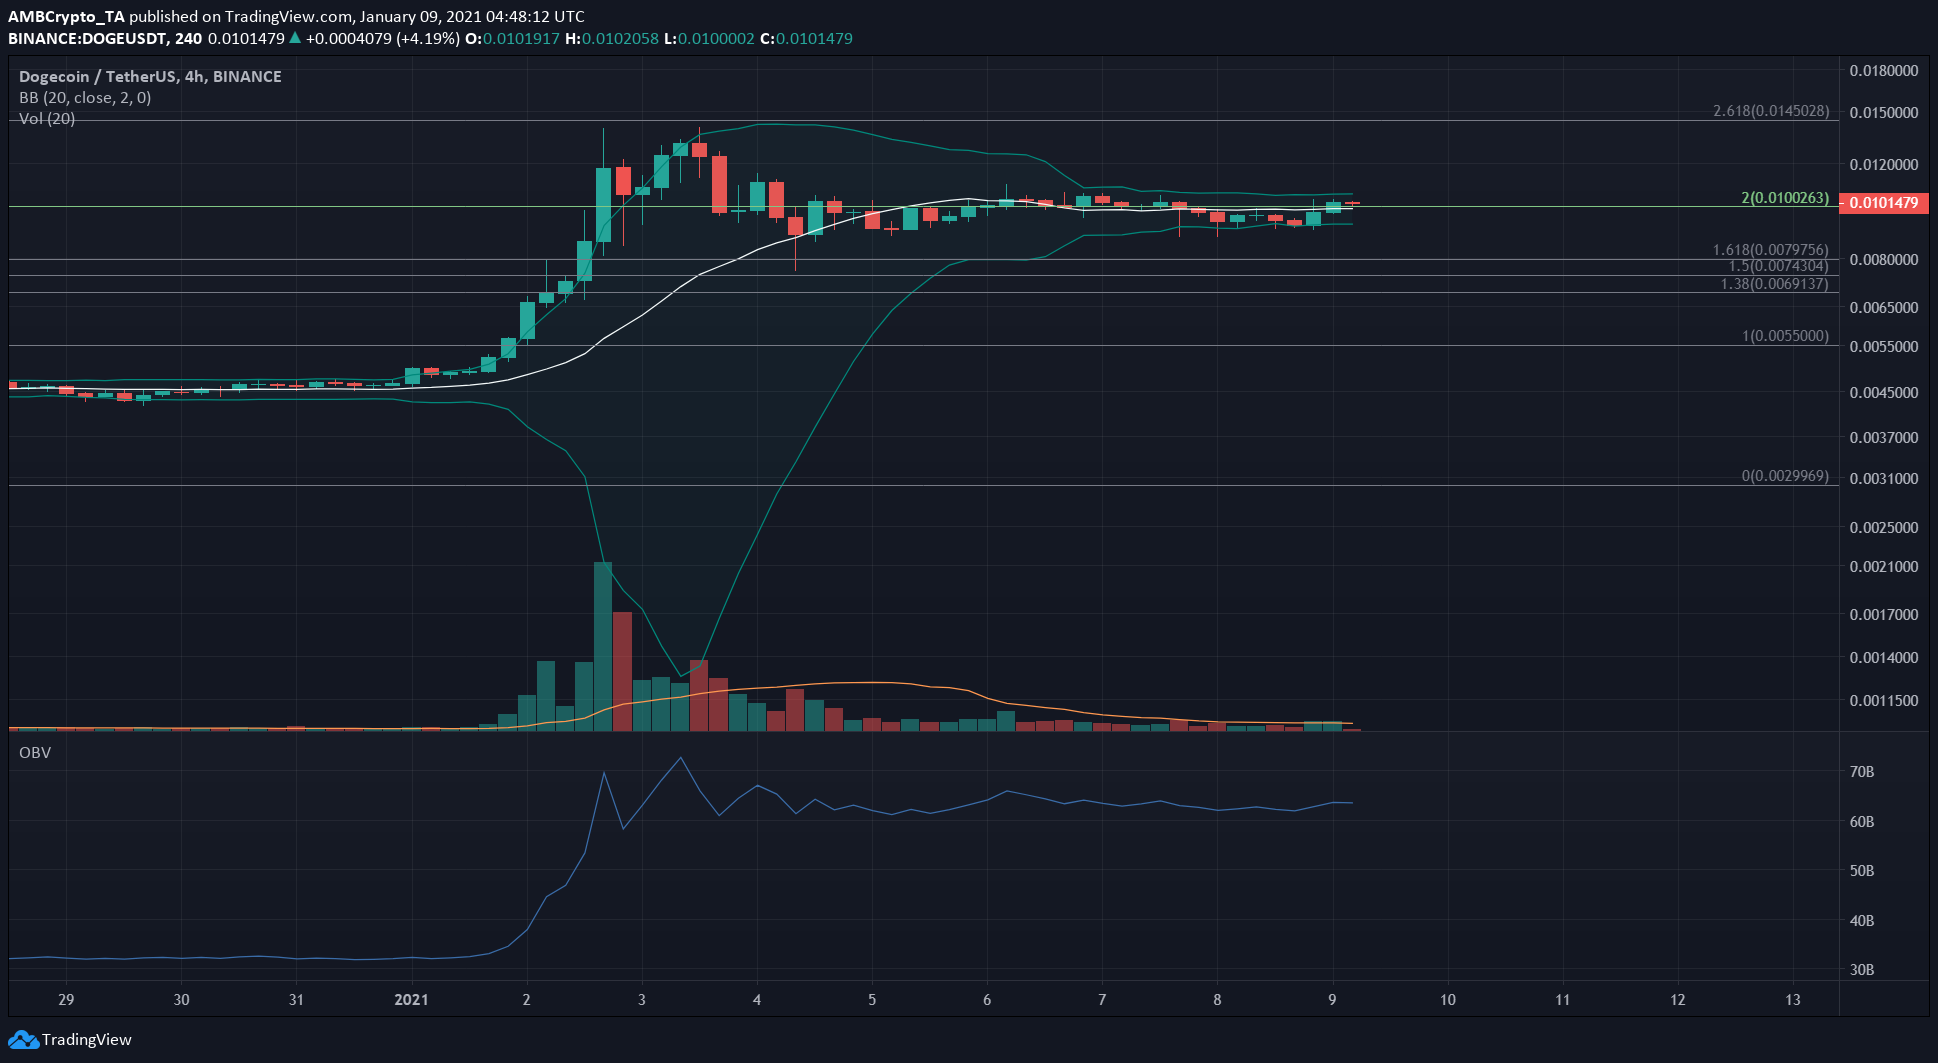
Task: Click the OBV peak near January 3
Action: 681,758
